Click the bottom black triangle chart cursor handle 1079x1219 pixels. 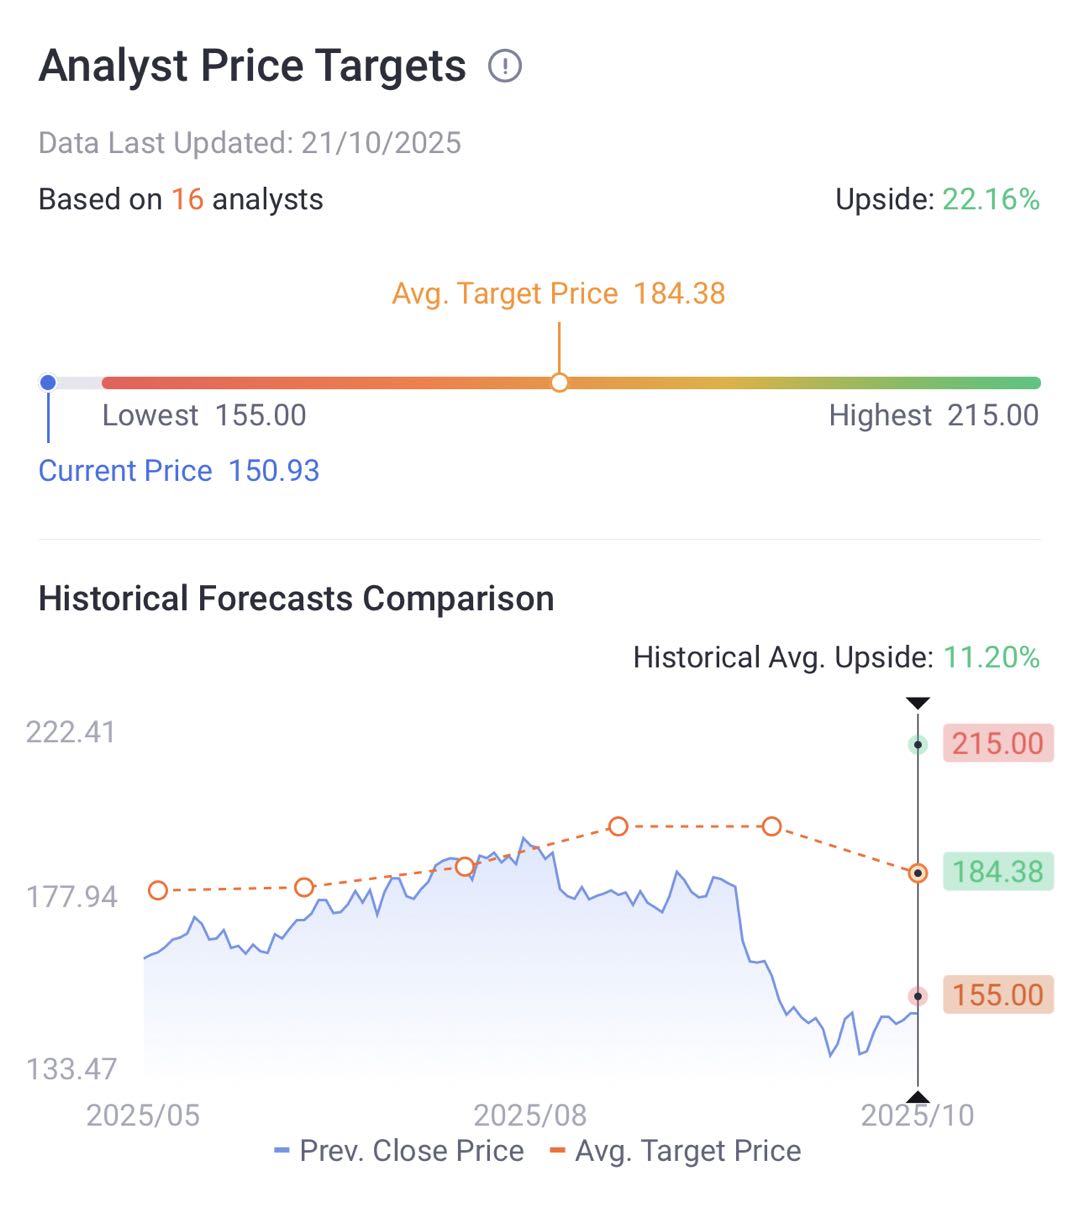[918, 1095]
